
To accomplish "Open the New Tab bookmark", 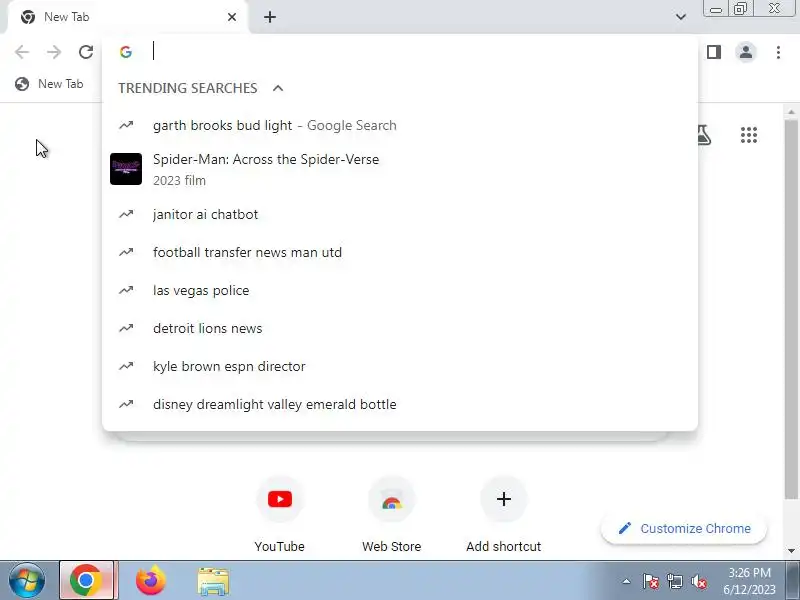I will [49, 84].
